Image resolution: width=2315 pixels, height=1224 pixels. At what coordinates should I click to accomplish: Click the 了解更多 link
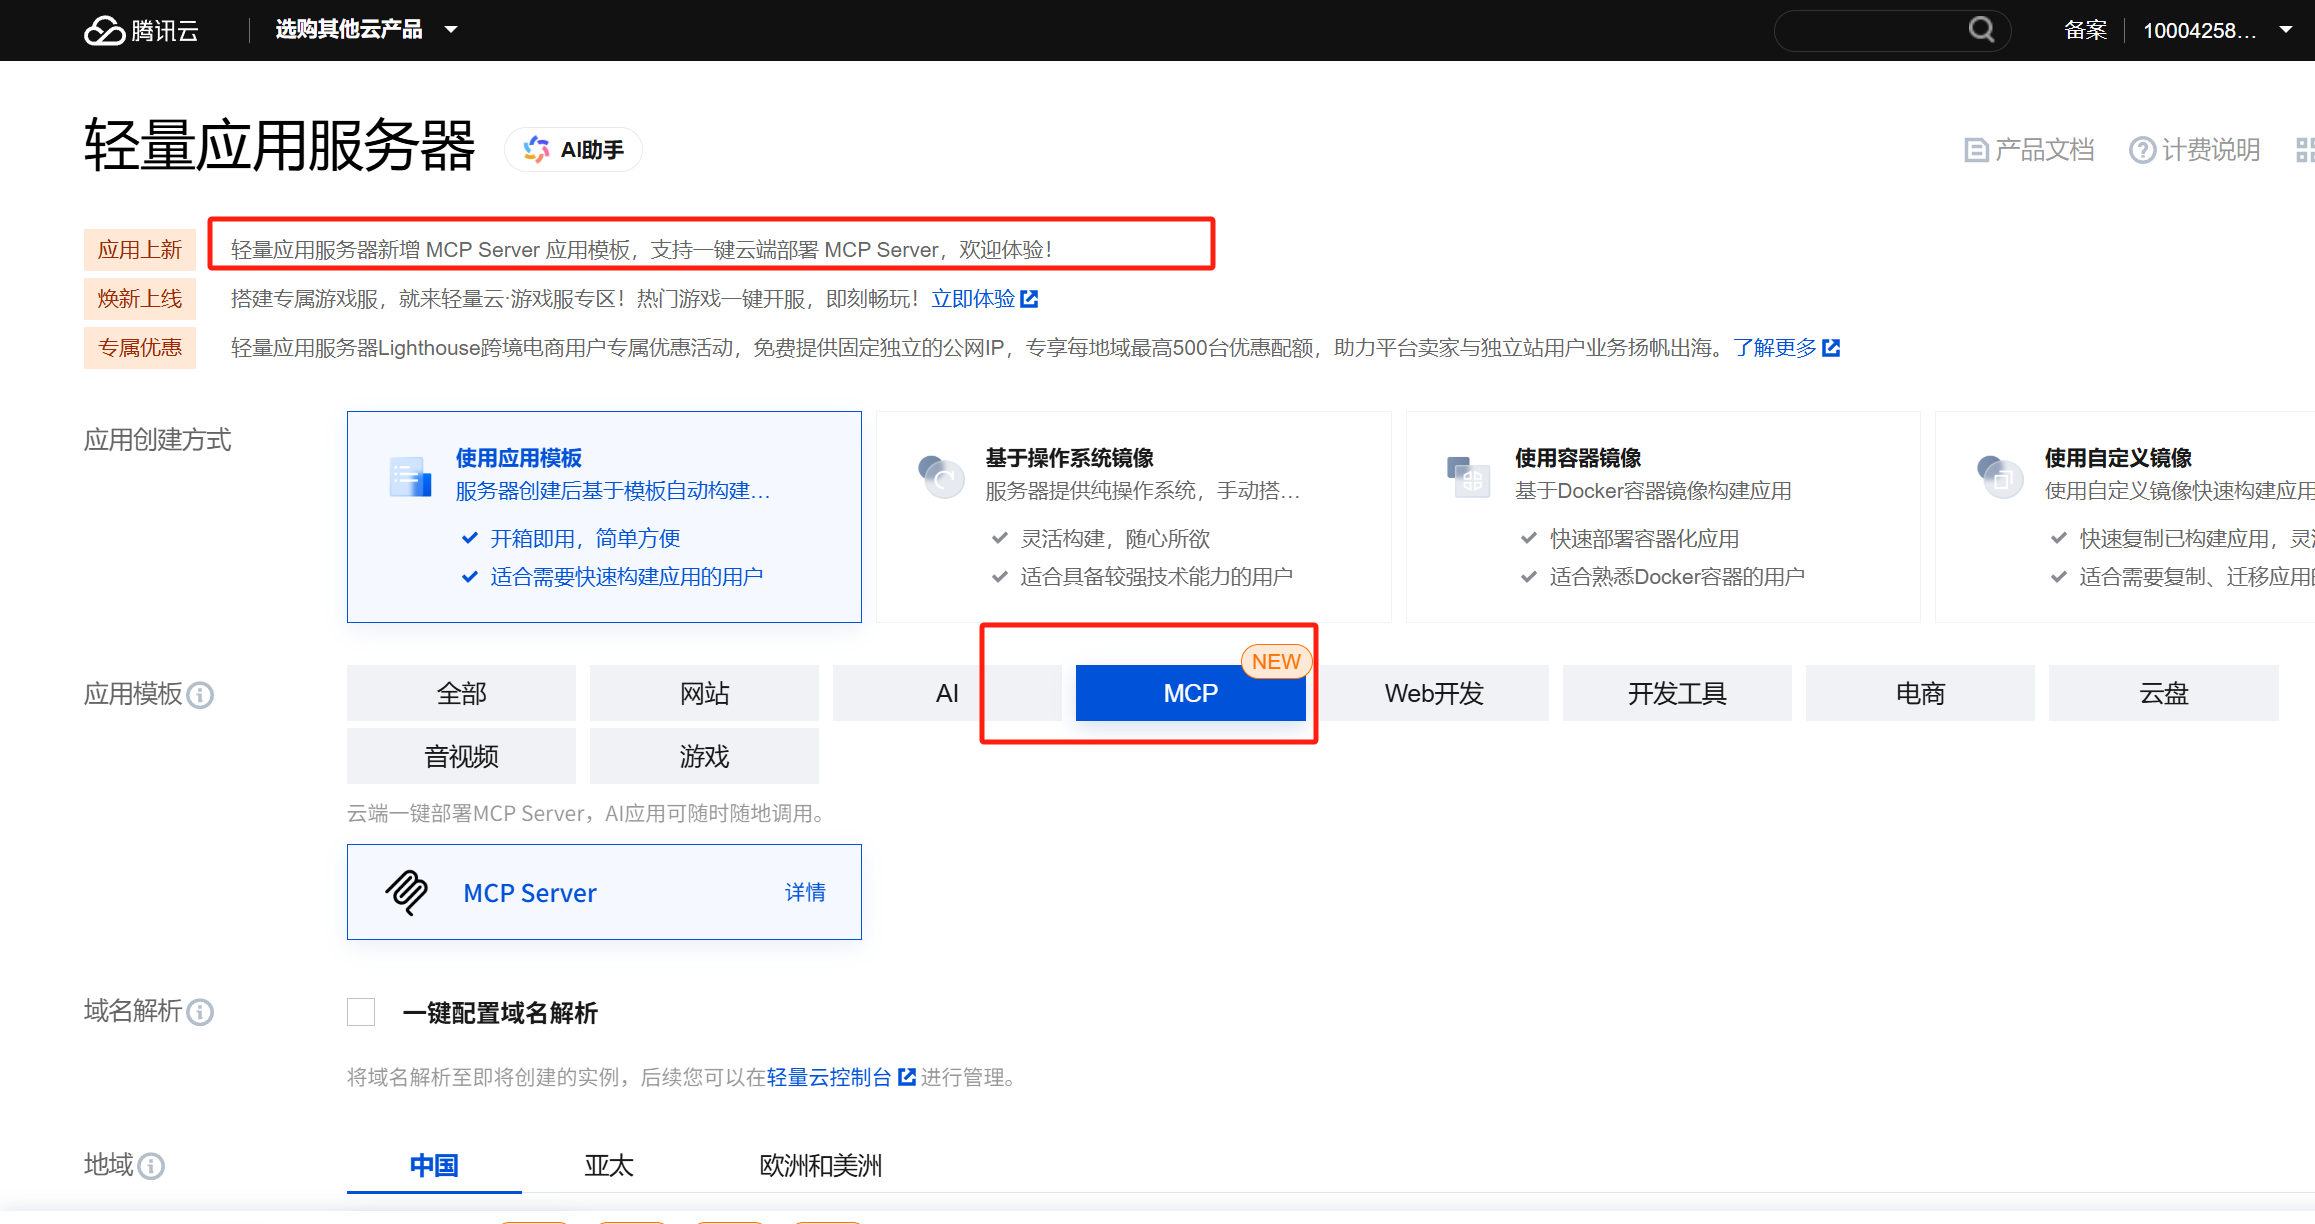pyautogui.click(x=1775, y=348)
